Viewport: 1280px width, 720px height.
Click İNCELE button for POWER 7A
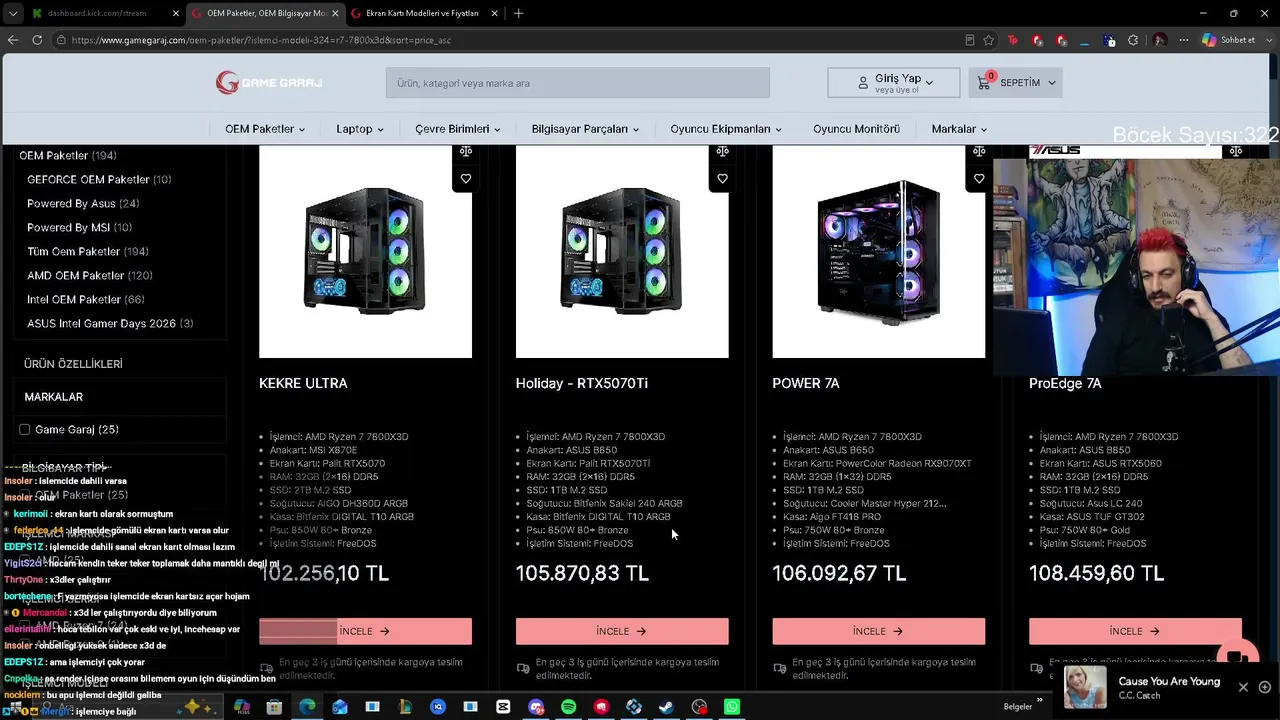[x=878, y=631]
